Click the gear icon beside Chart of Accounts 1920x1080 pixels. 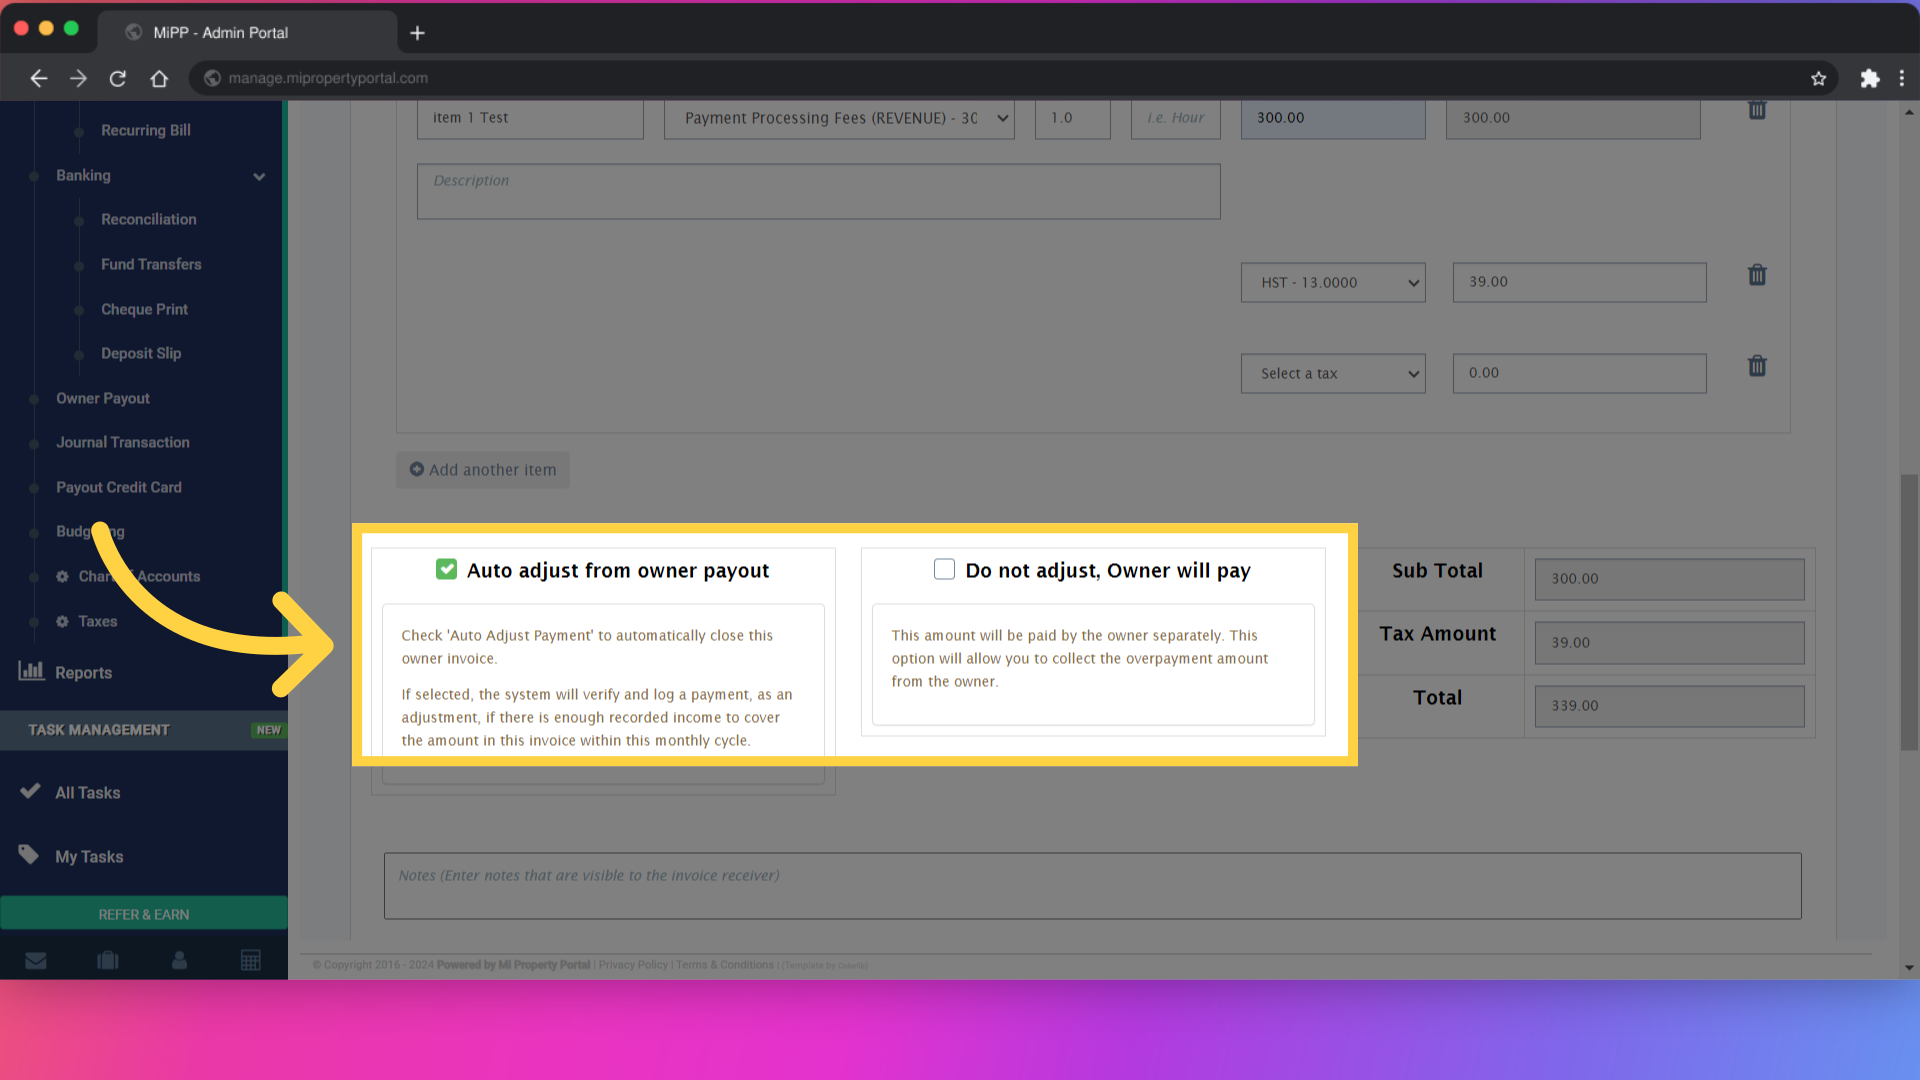62,576
